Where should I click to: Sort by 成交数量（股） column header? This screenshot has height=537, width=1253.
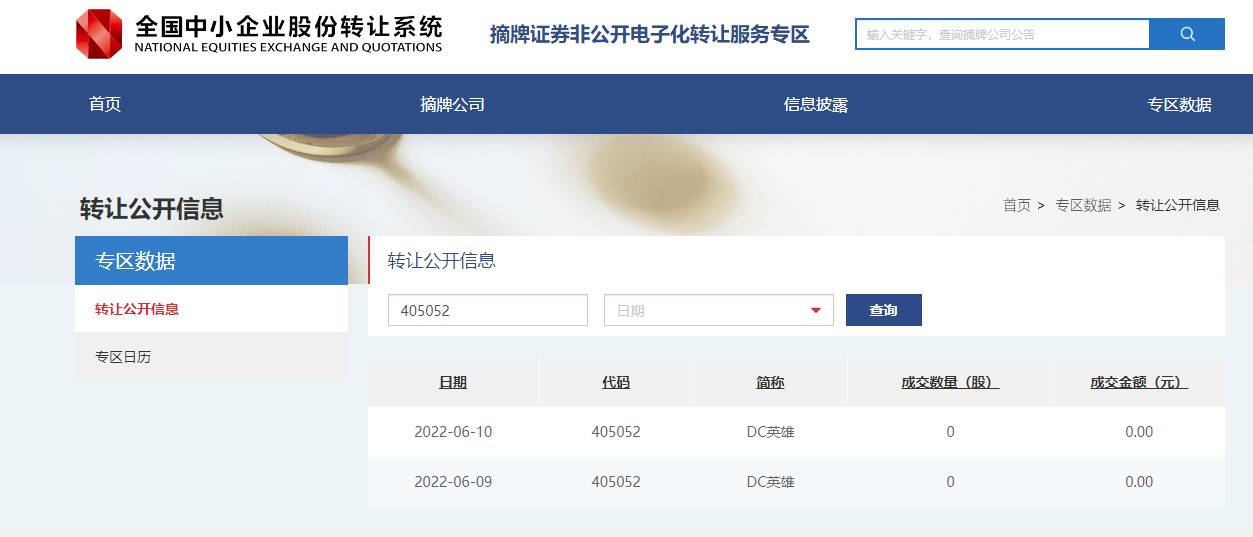point(950,382)
